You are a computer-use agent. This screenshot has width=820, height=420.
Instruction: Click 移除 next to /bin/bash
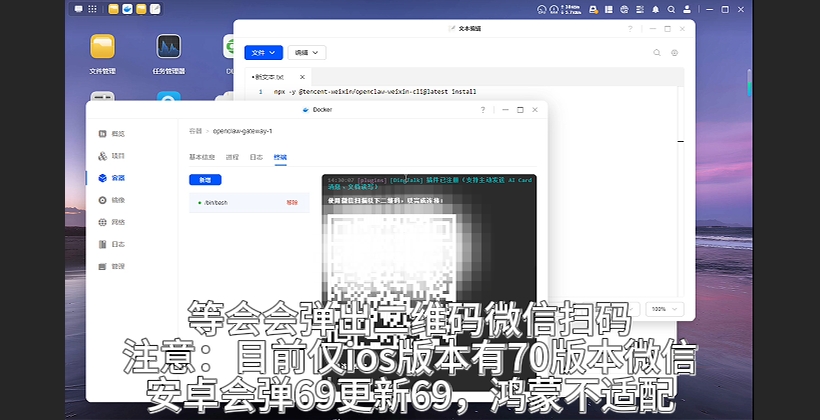tap(292, 202)
